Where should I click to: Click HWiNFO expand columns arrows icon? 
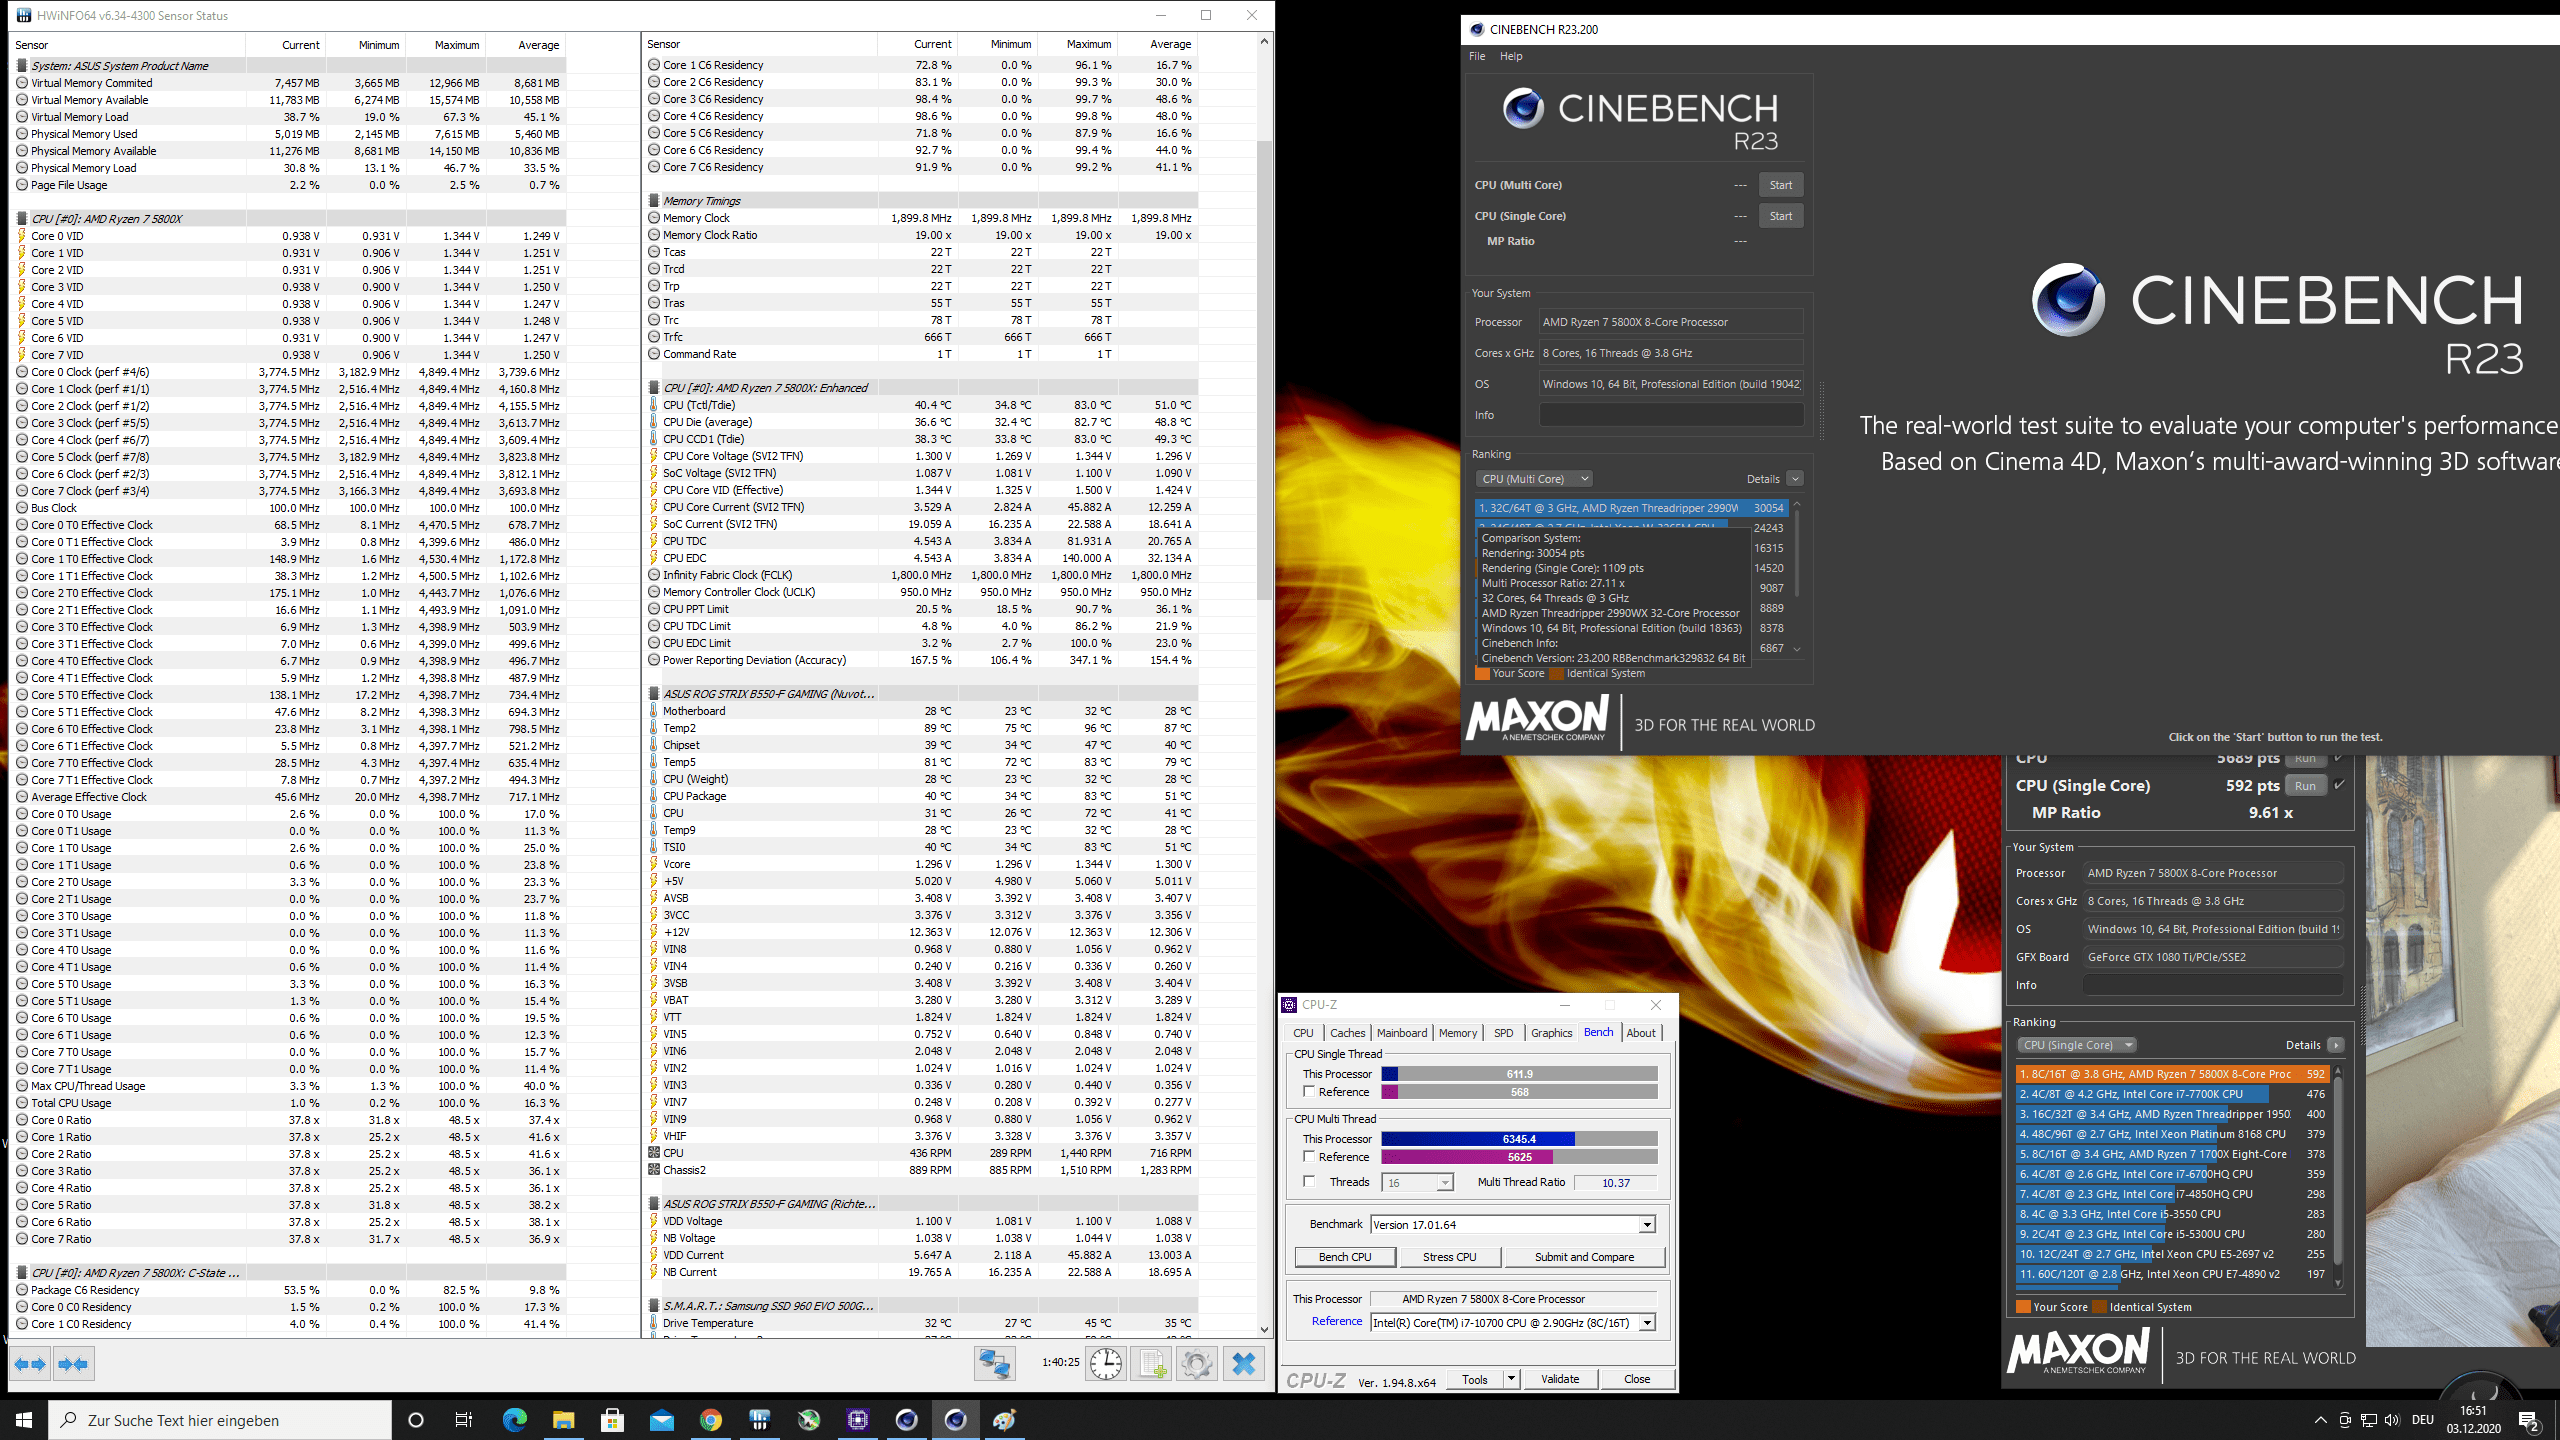pyautogui.click(x=31, y=1364)
